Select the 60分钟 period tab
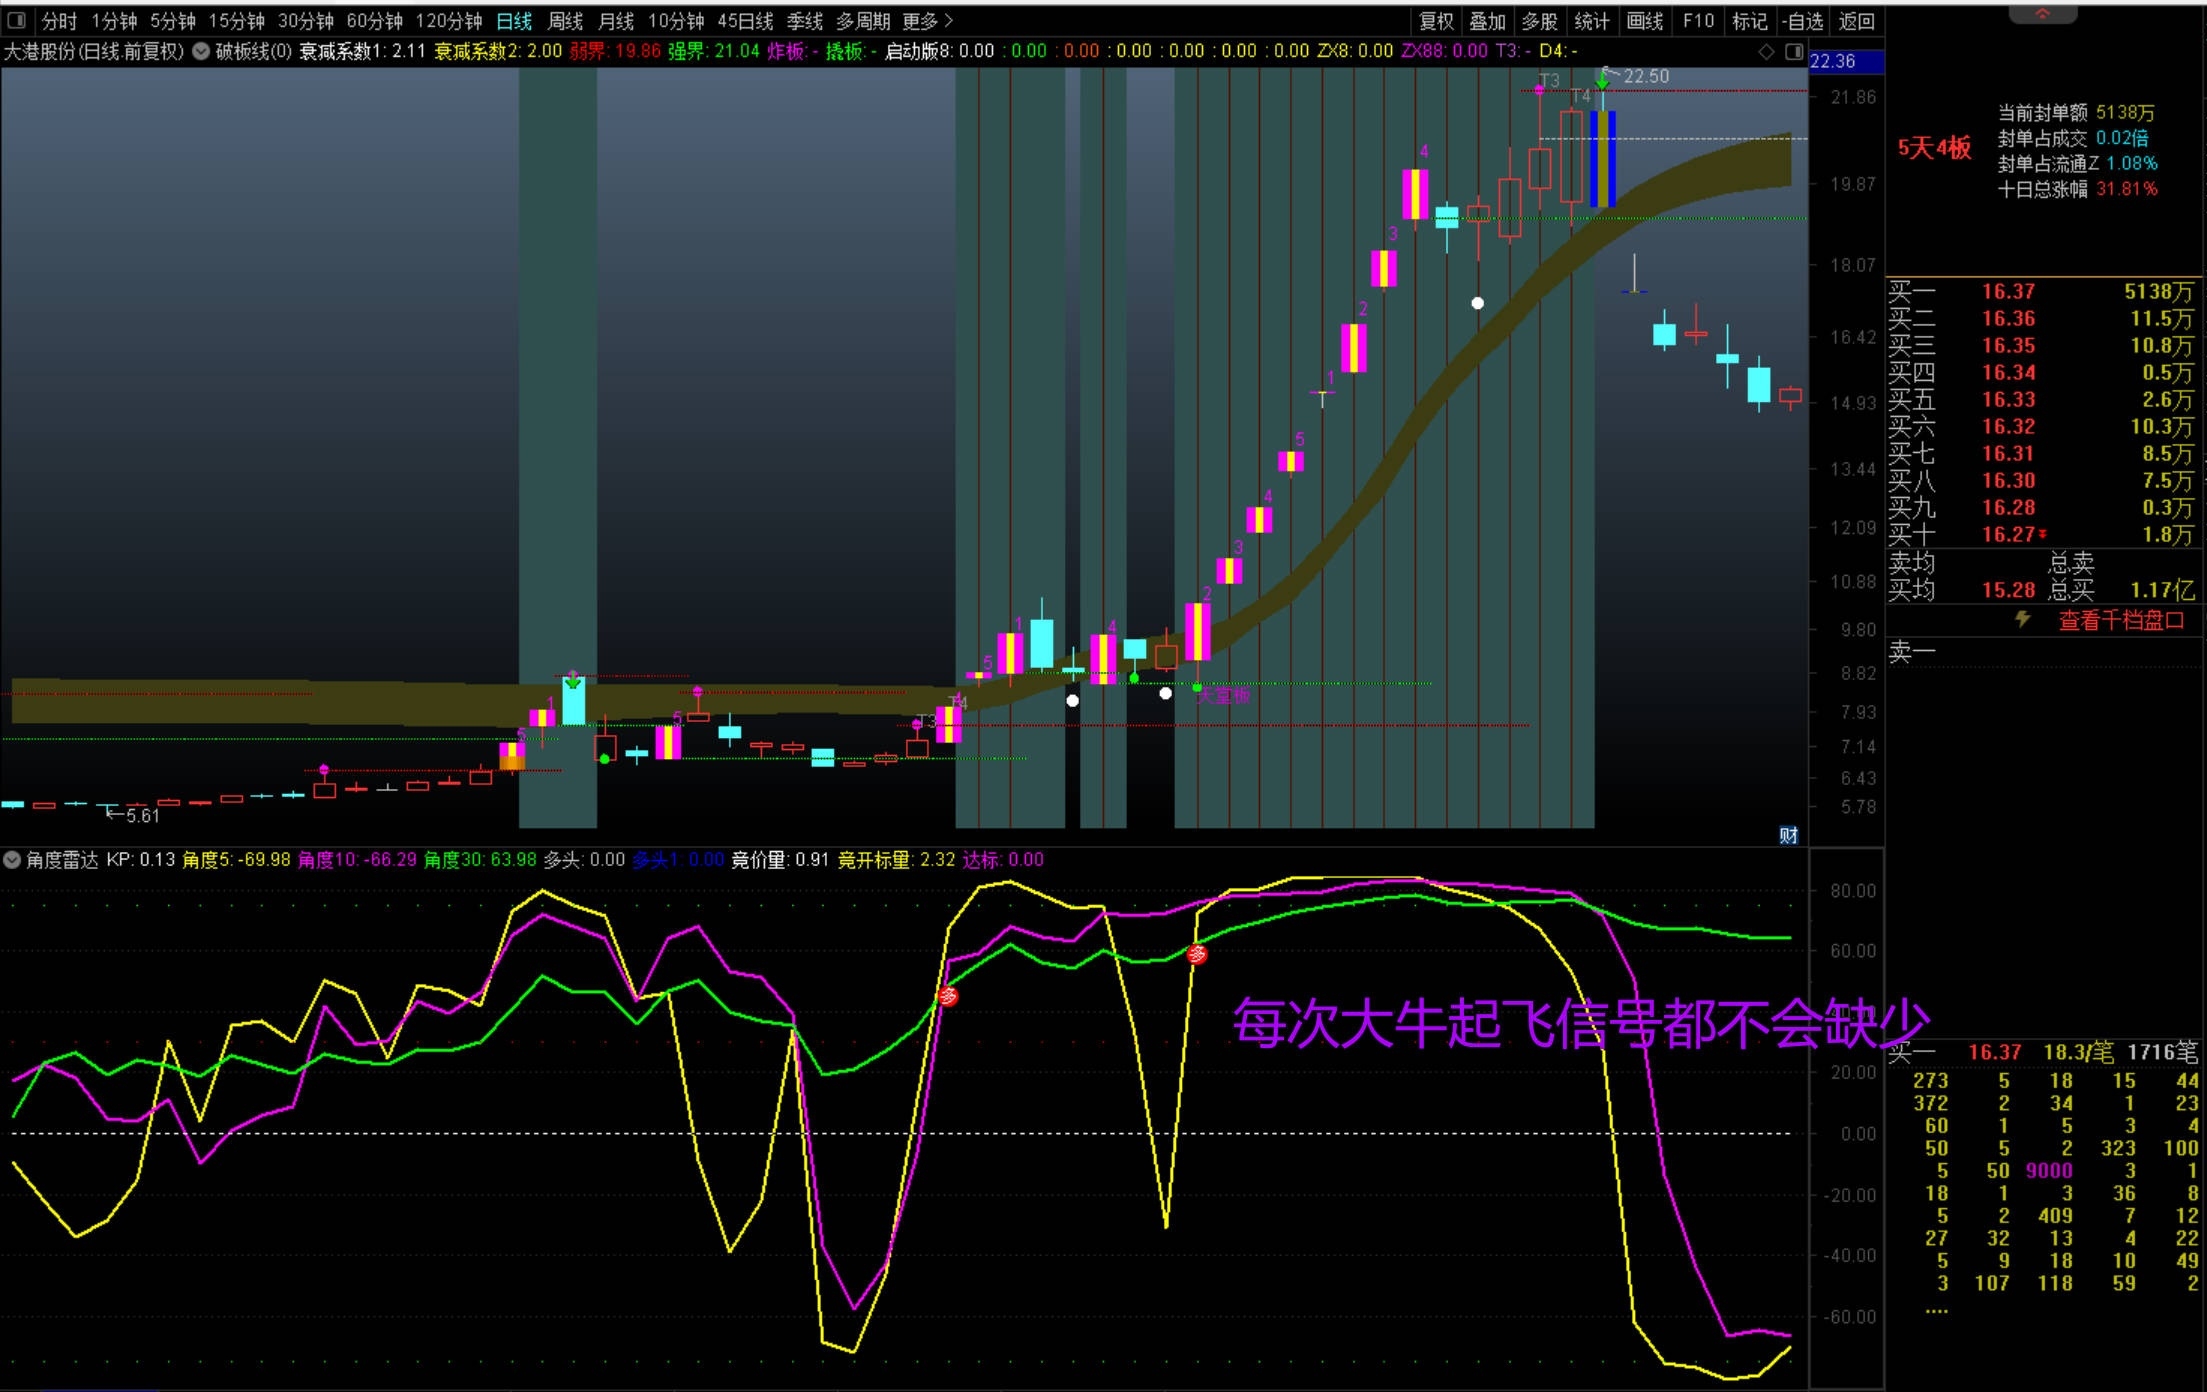2207x1392 pixels. click(374, 21)
